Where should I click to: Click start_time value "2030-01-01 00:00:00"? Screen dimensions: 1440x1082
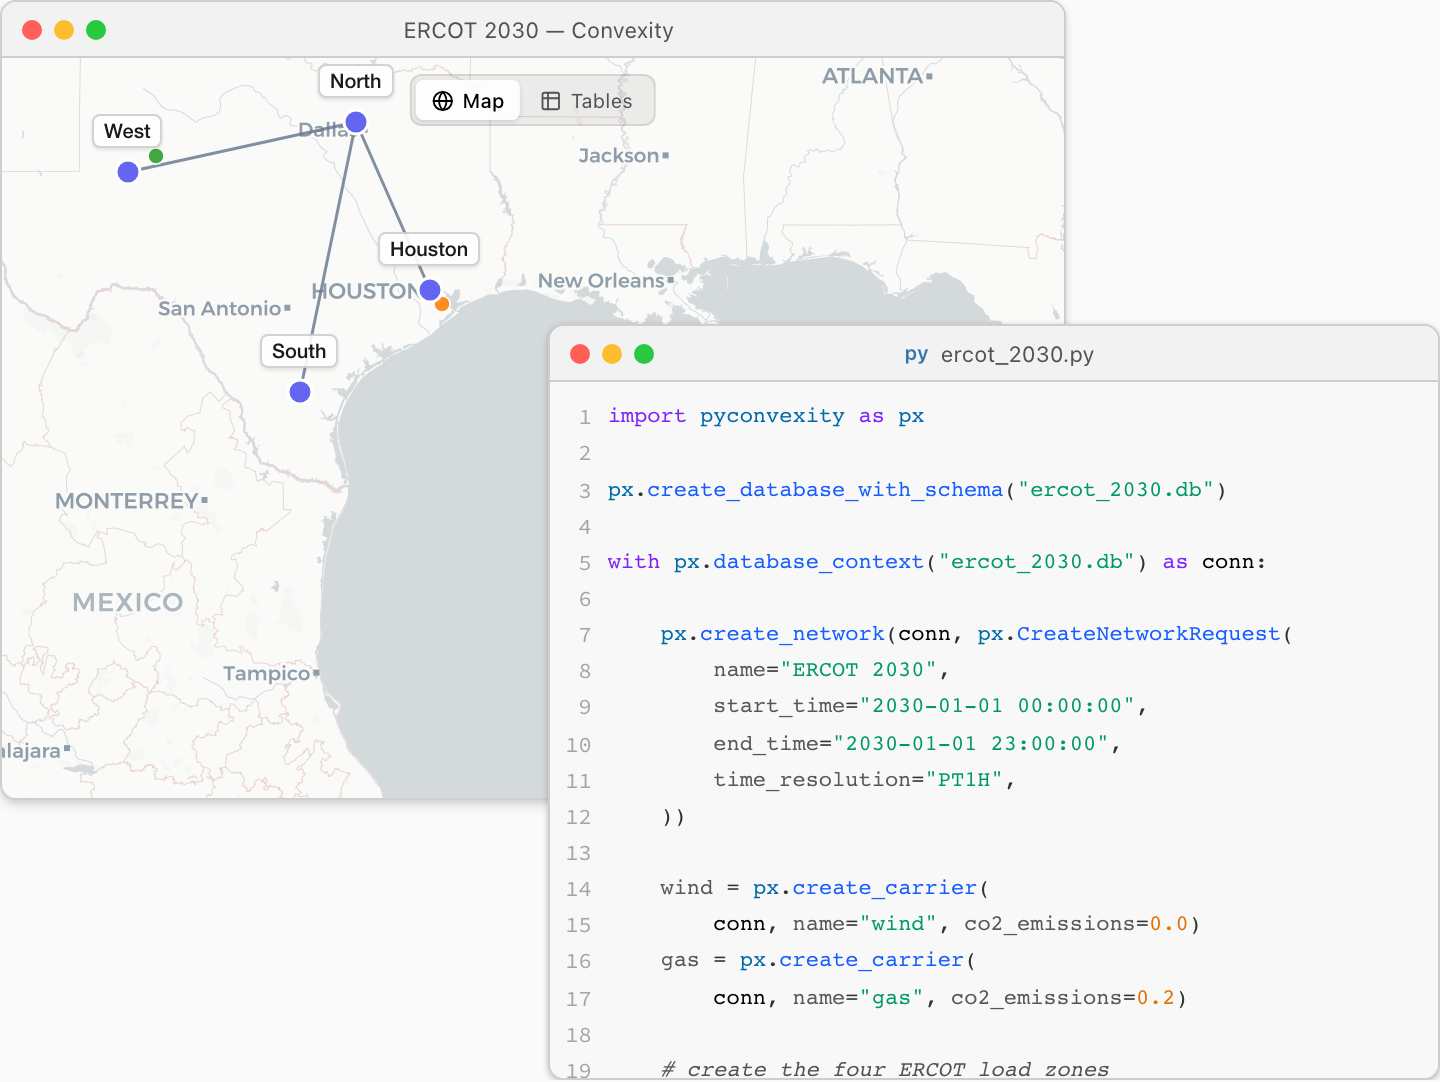(997, 706)
